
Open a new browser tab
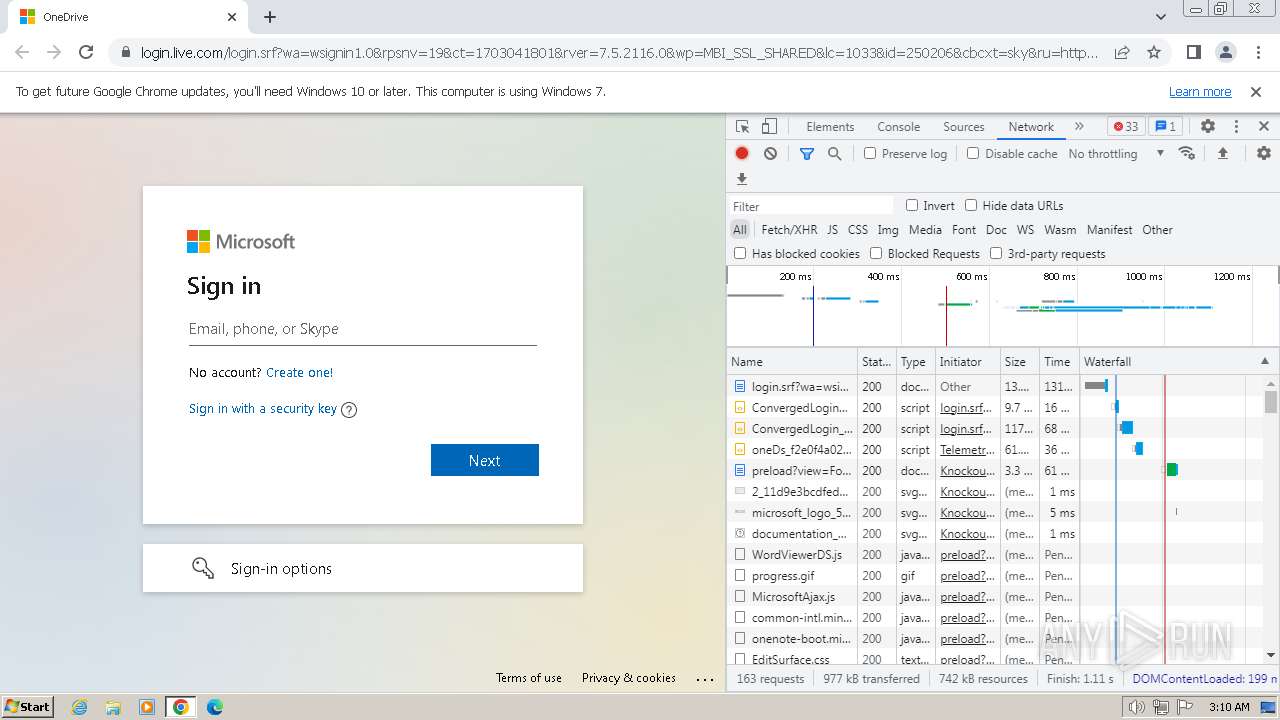coord(270,17)
